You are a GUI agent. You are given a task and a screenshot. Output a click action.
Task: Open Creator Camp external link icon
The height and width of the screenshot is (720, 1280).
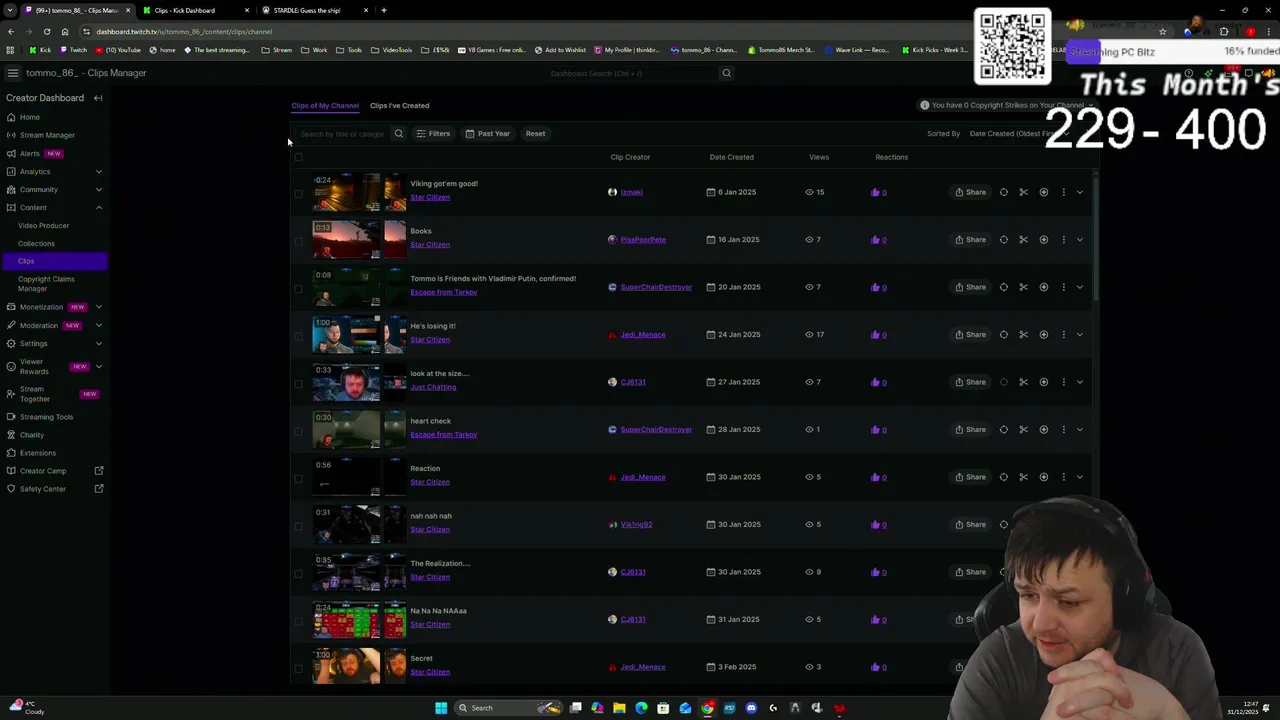click(99, 471)
